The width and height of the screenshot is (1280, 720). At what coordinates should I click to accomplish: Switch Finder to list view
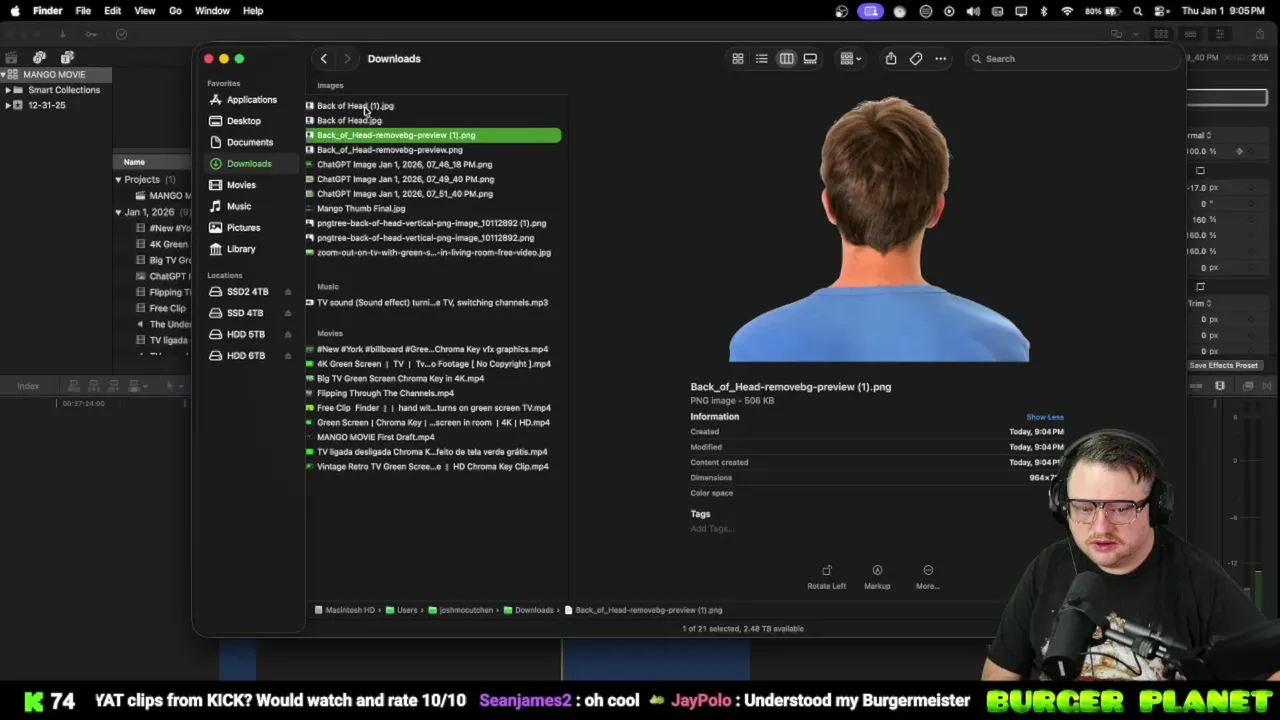pos(762,59)
